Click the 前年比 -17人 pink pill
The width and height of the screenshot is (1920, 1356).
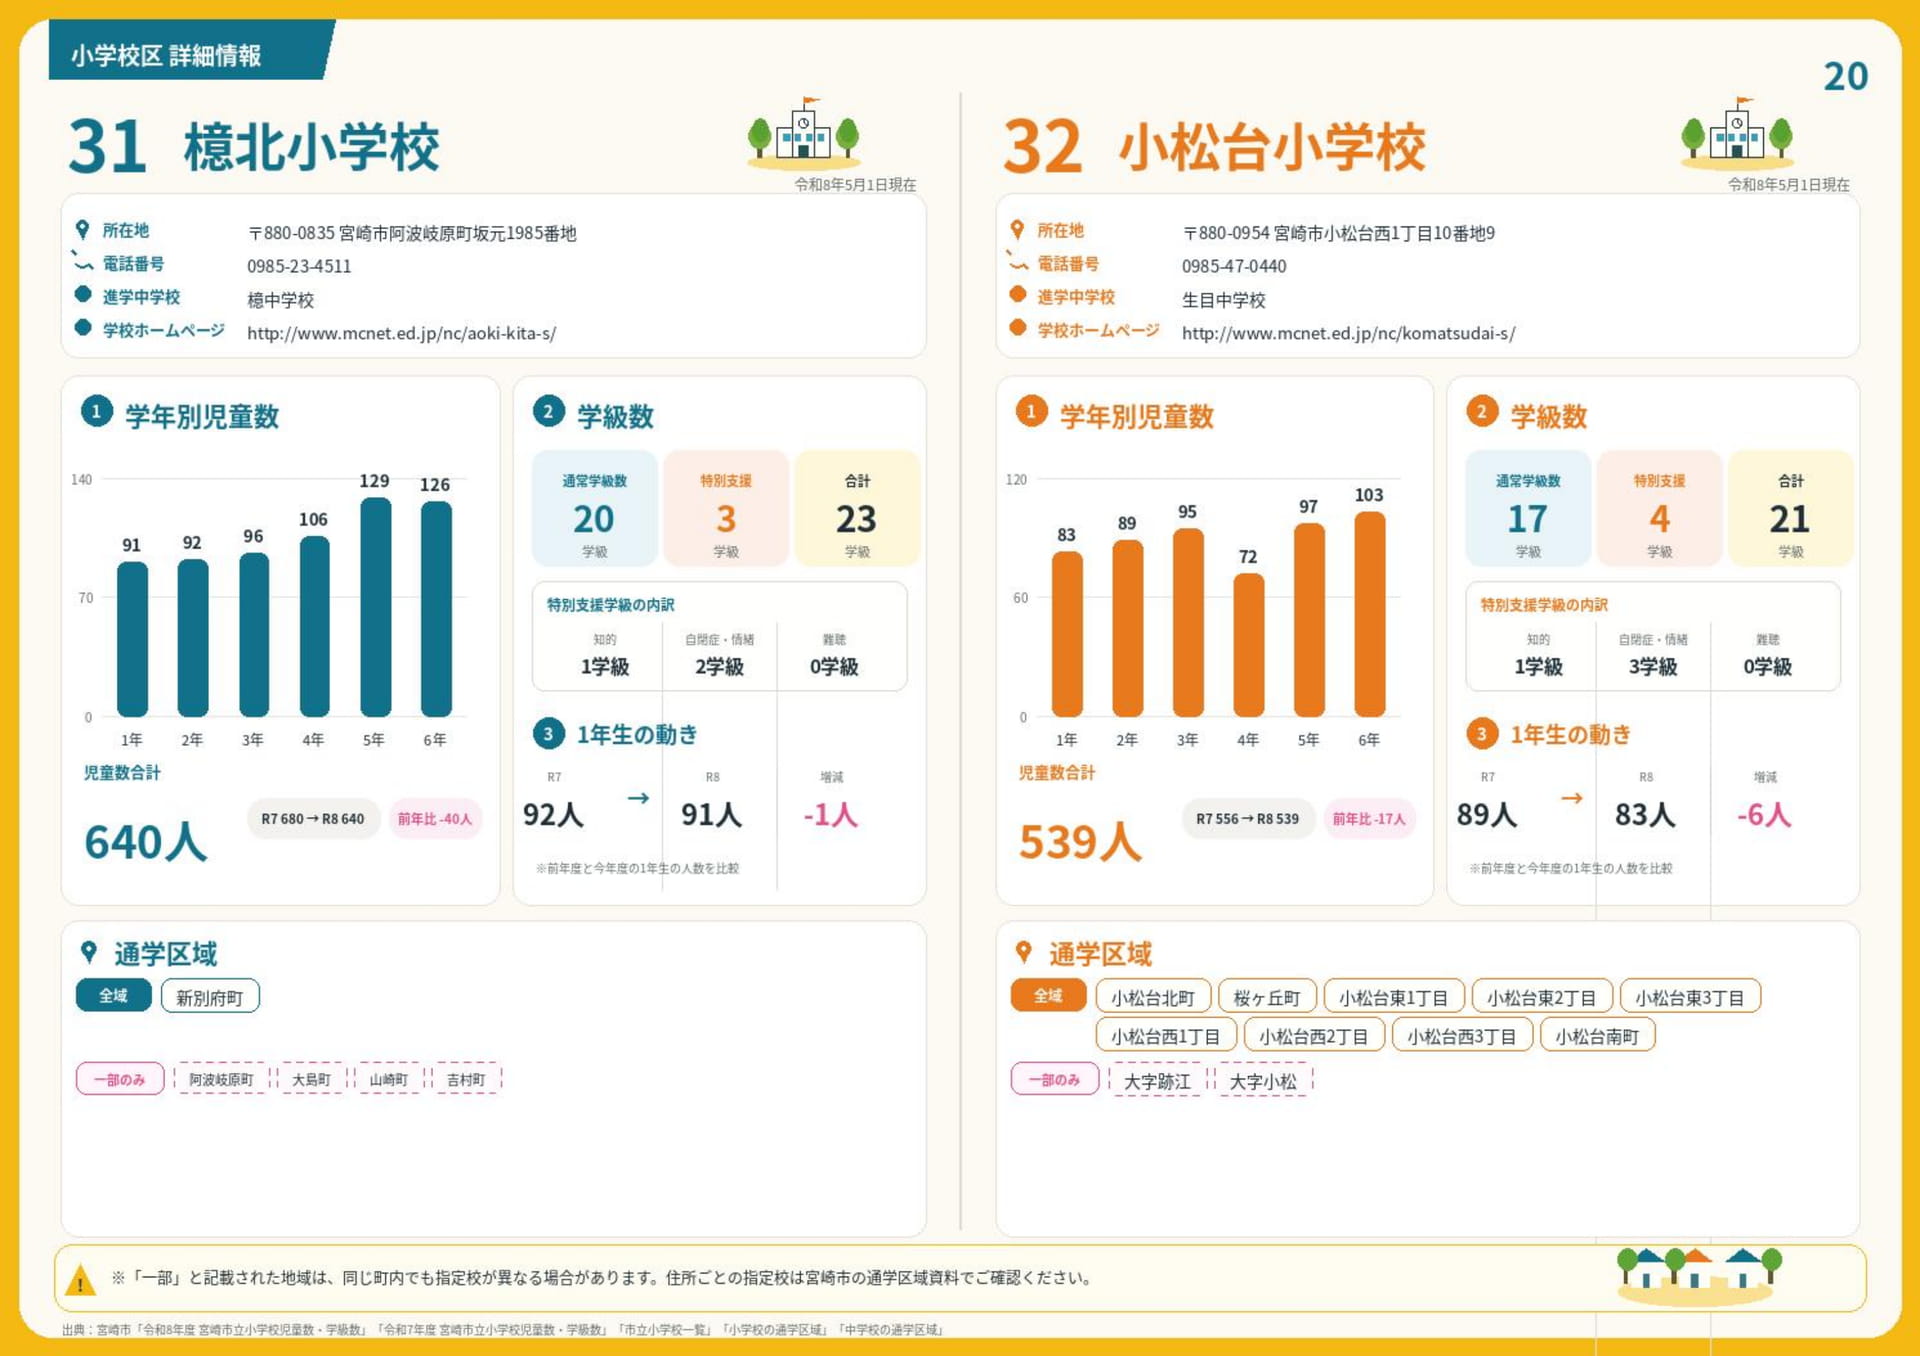point(1369,818)
